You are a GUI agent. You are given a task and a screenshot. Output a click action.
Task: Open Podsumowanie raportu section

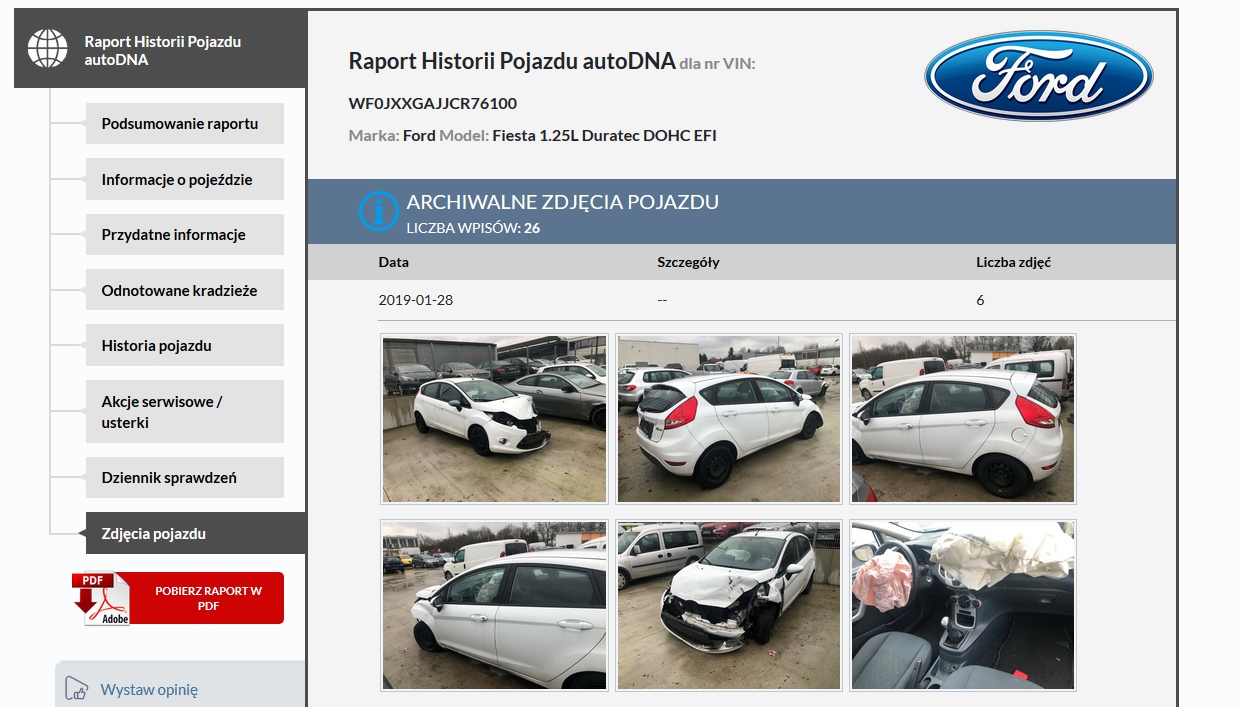(x=184, y=124)
